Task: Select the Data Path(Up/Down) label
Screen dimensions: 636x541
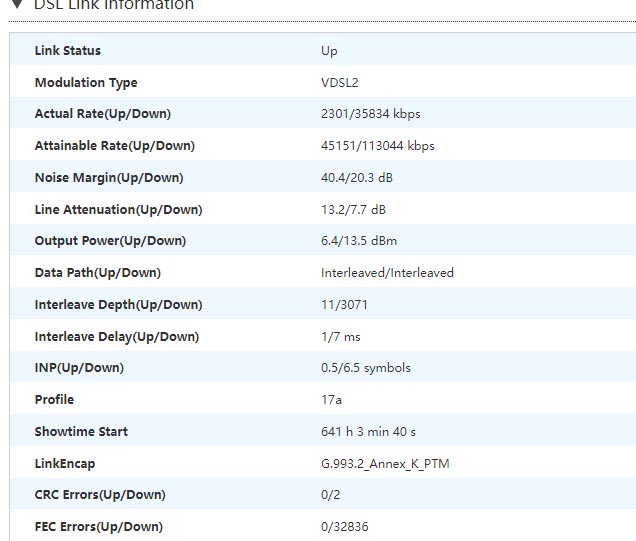Action: tap(98, 273)
